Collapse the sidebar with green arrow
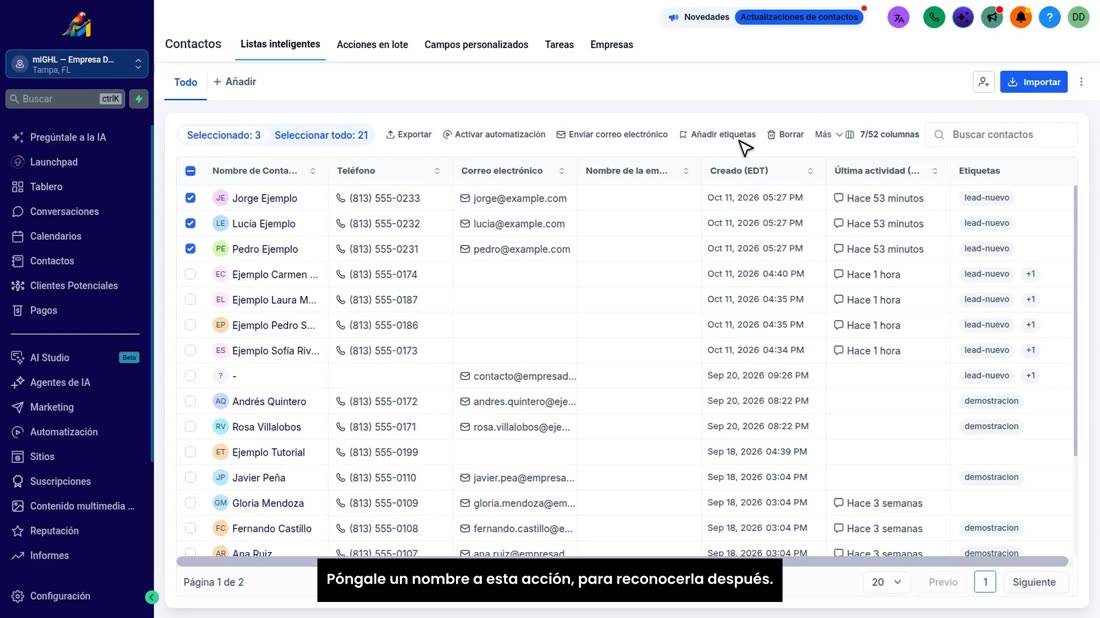1100x618 pixels. (152, 597)
